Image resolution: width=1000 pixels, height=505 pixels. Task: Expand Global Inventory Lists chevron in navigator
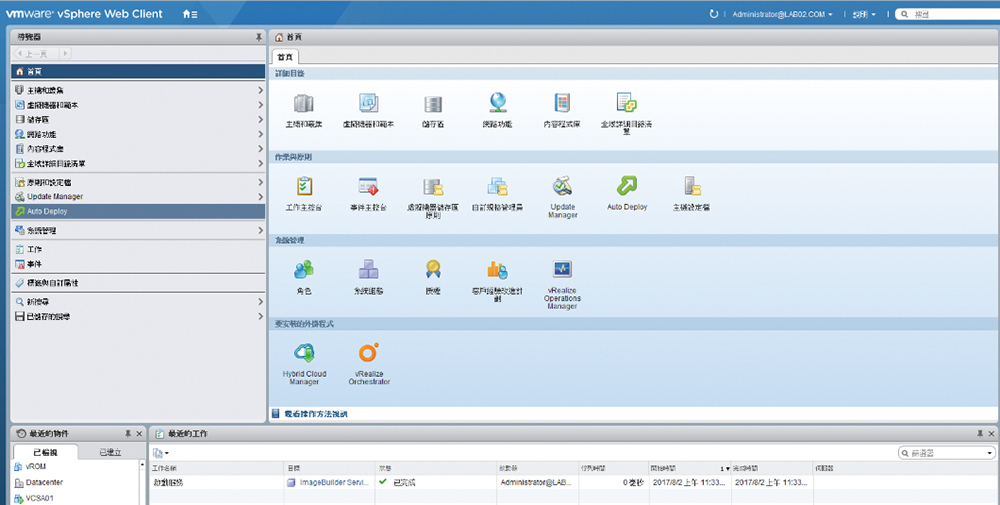pyautogui.click(x=260, y=164)
